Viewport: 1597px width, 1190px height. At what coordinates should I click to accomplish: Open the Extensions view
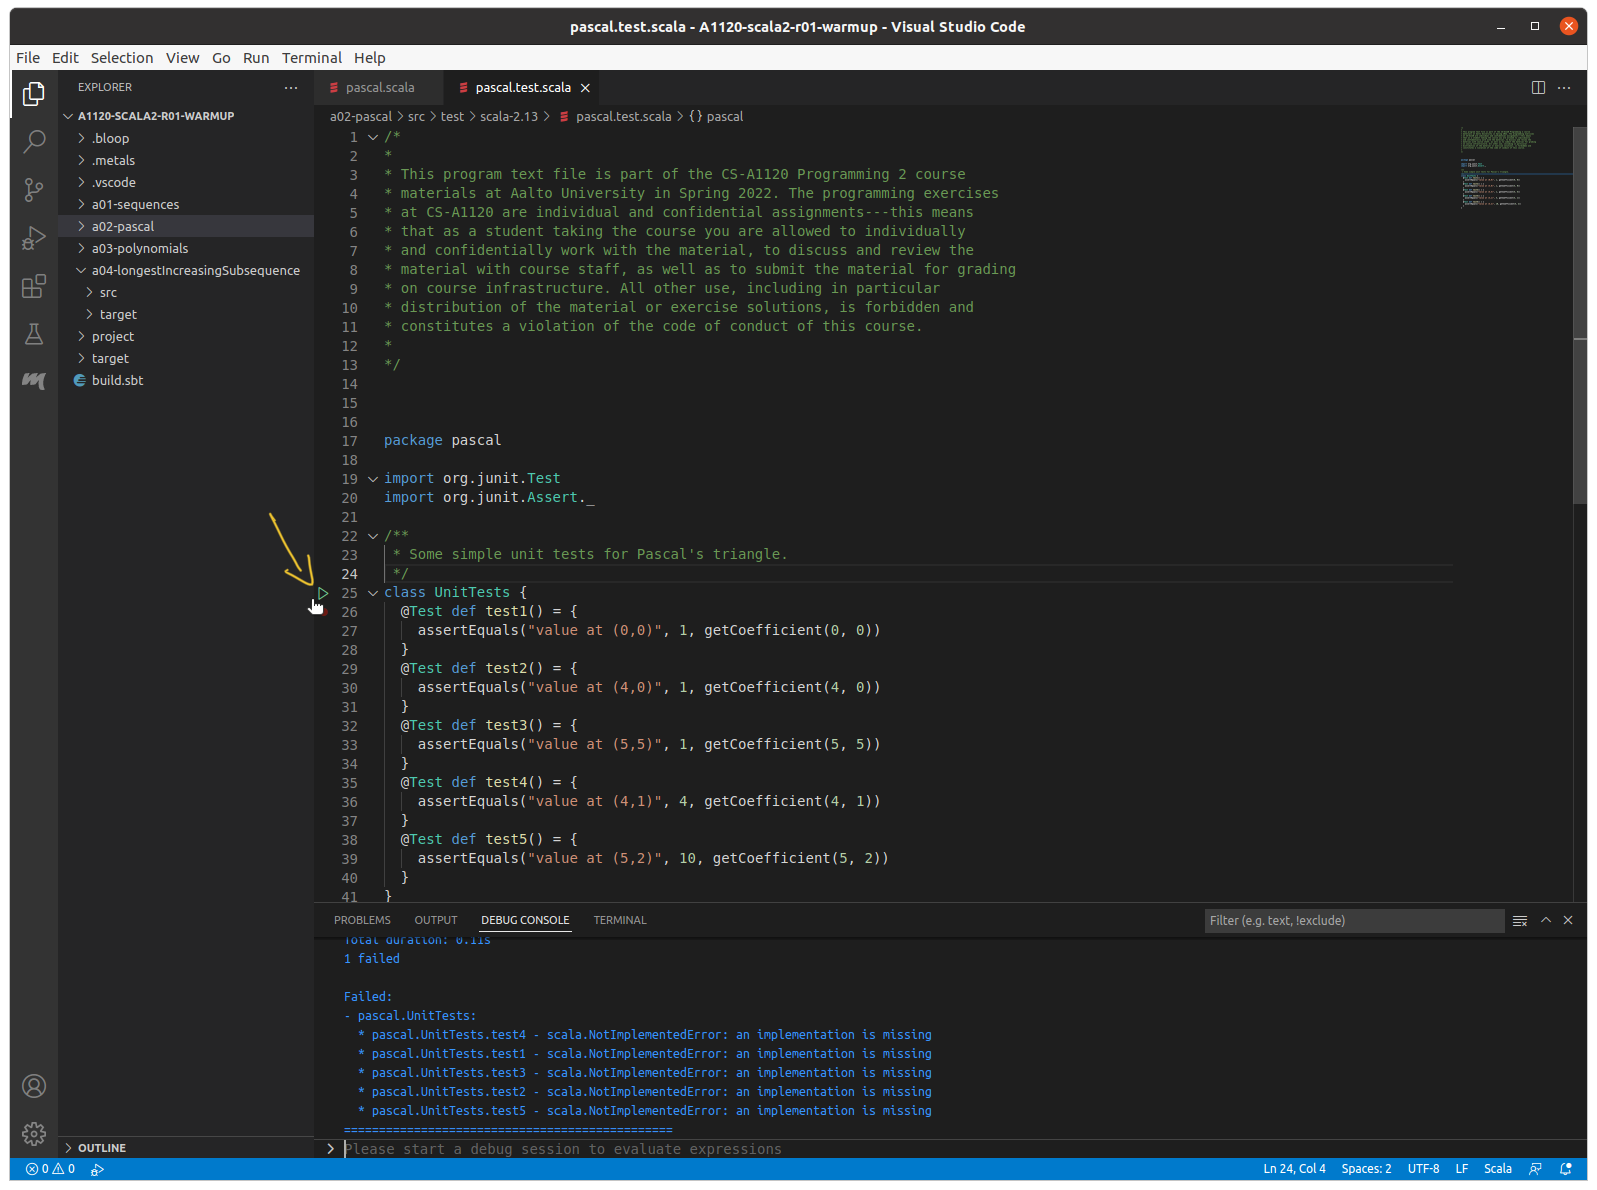tap(34, 287)
